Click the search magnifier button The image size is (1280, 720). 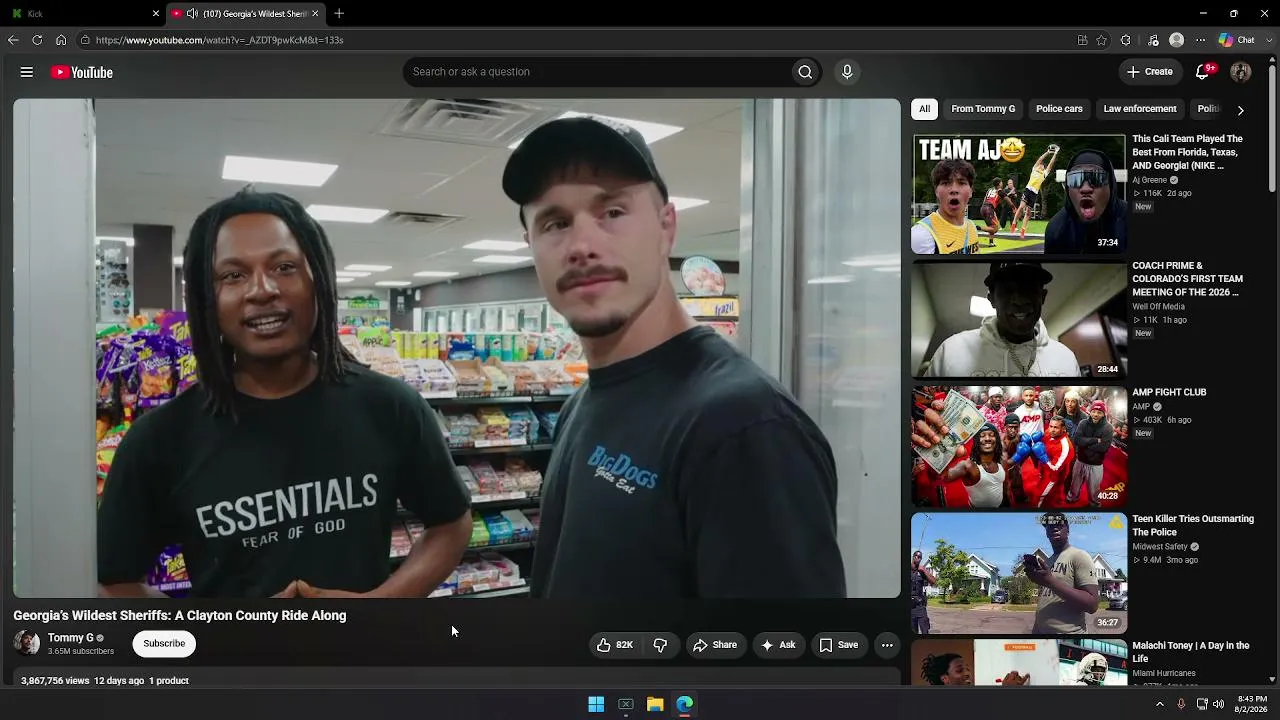pyautogui.click(x=805, y=72)
